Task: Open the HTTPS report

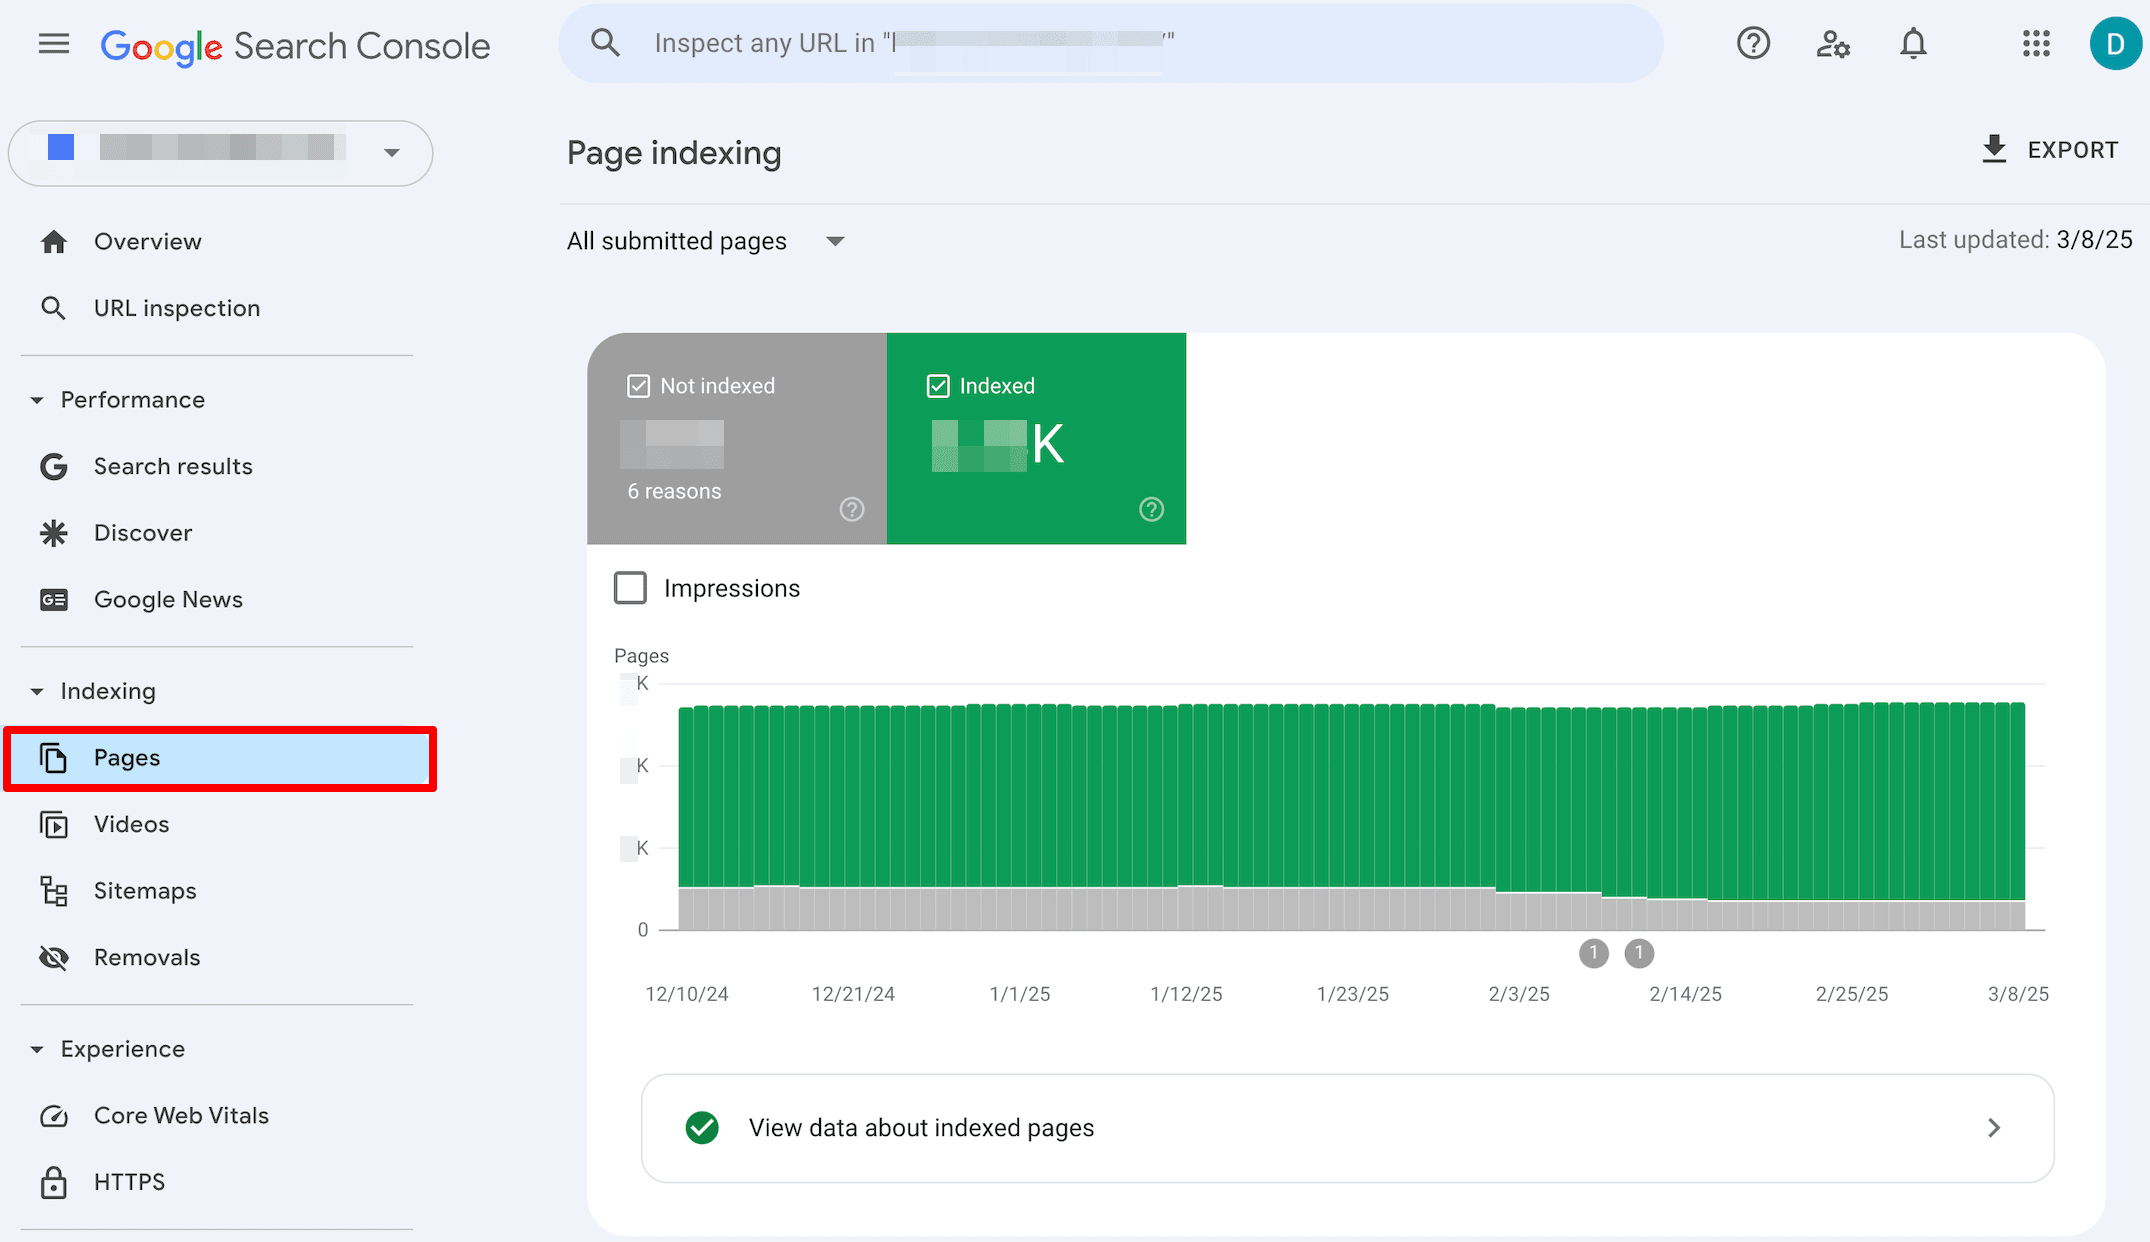Action: pos(129,1181)
